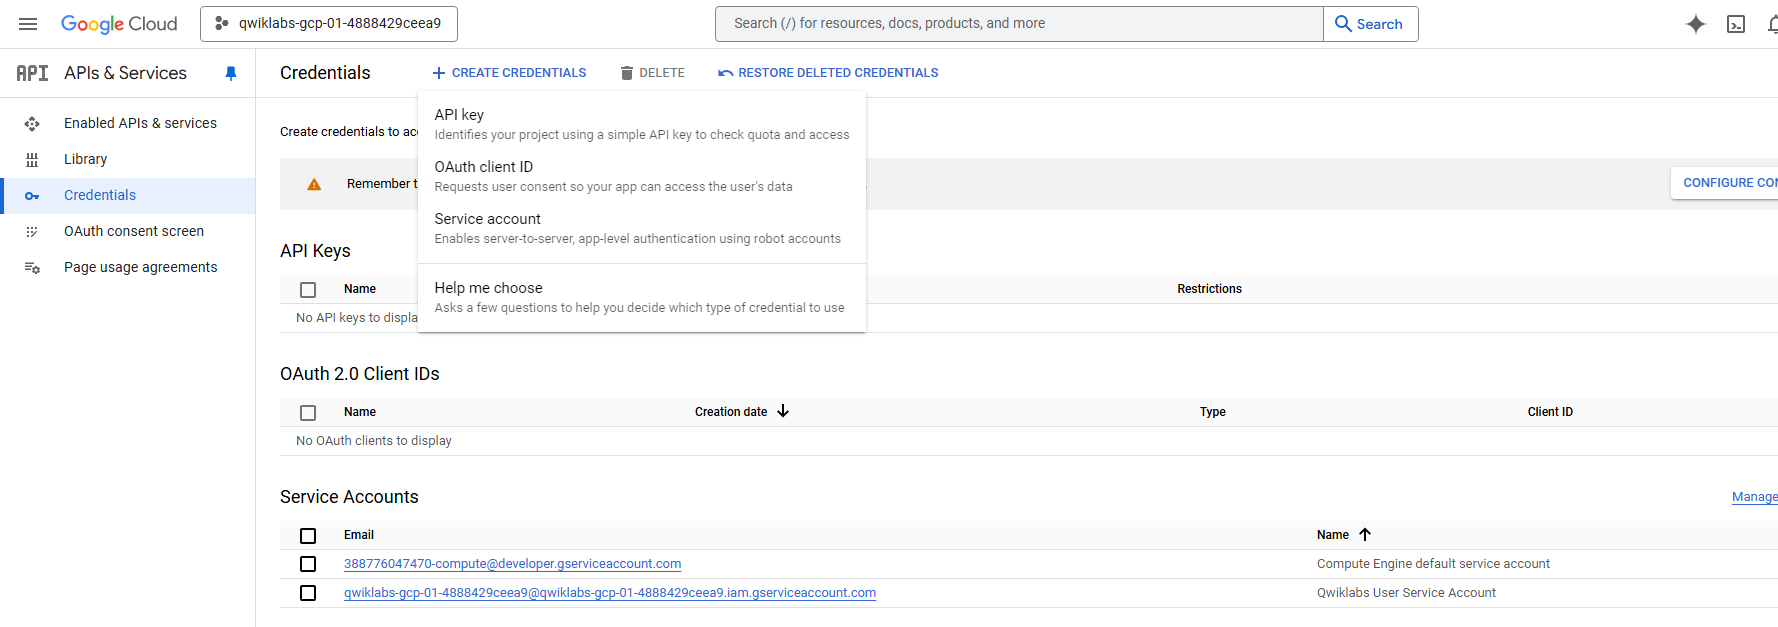Choose Service account from the menu
The width and height of the screenshot is (1778, 627).
click(642, 228)
